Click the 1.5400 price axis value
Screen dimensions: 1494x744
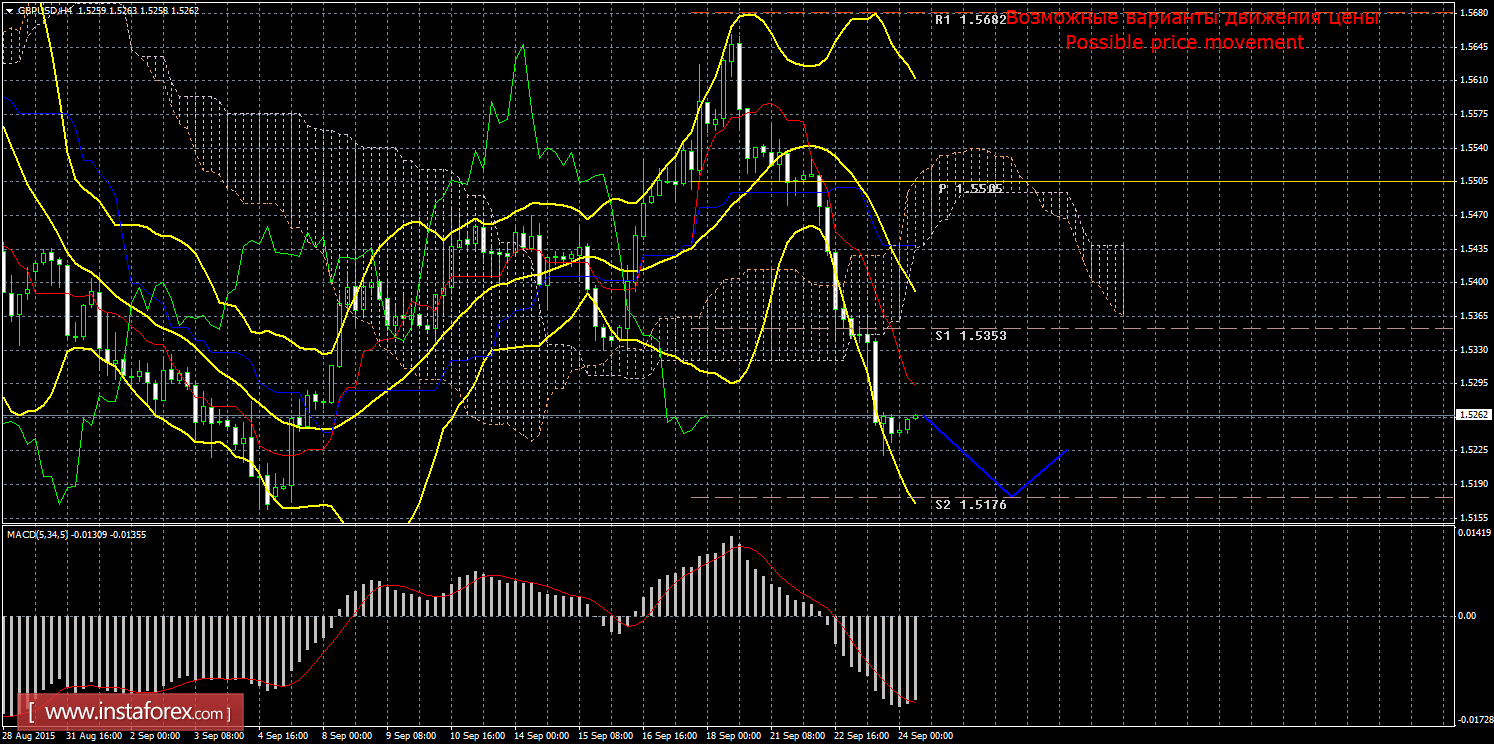click(1471, 283)
